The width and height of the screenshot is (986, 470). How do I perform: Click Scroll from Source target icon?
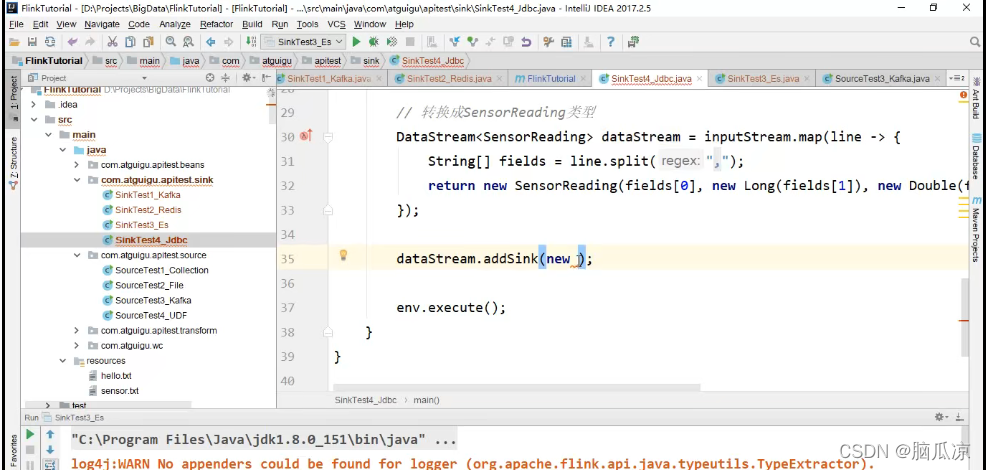coord(210,78)
